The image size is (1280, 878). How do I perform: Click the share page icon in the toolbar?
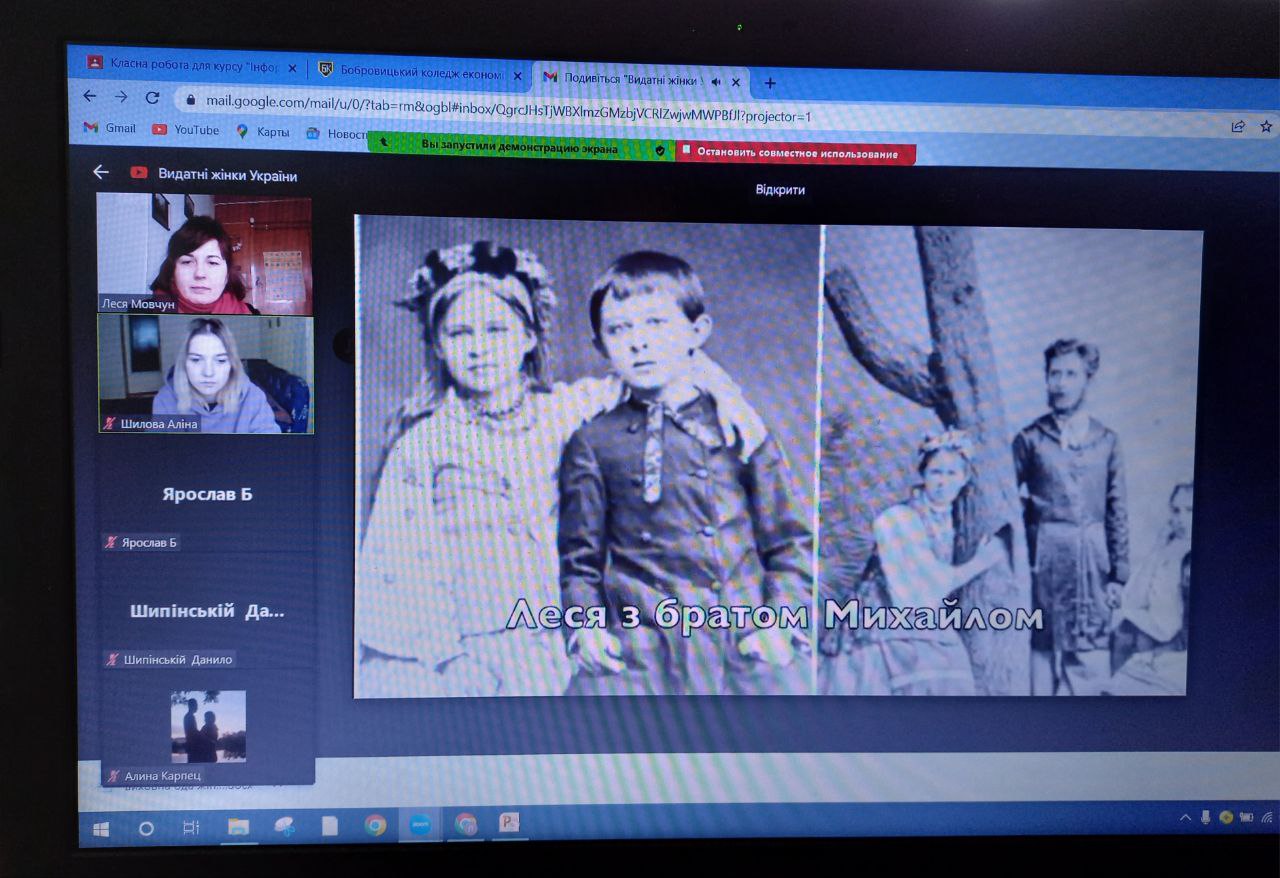[1238, 126]
